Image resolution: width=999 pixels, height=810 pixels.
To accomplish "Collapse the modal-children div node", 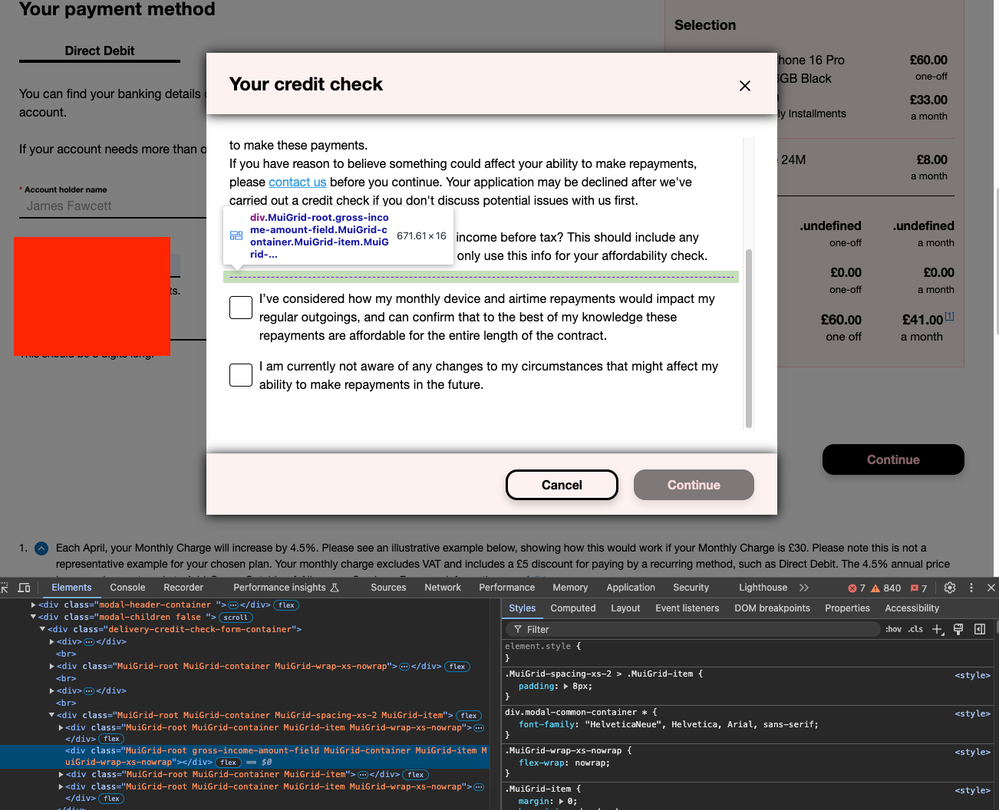I will (35, 617).
